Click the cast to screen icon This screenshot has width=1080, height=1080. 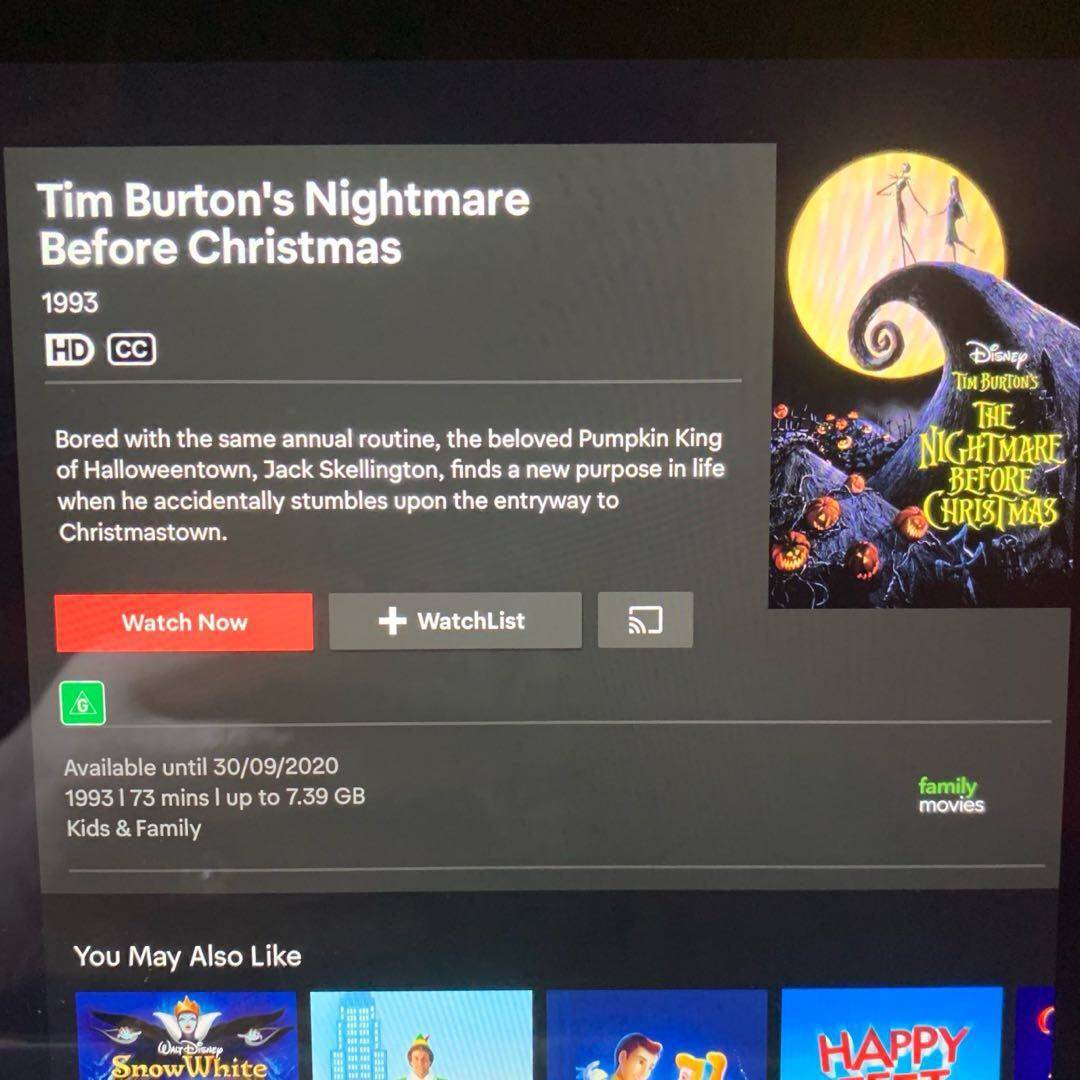tap(645, 620)
